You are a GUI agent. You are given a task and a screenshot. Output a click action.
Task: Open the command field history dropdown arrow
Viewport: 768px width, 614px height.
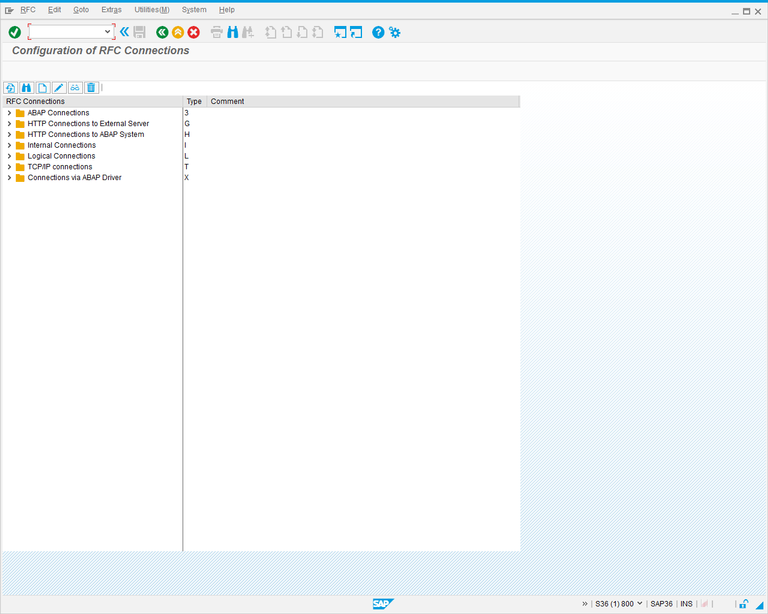(108, 32)
